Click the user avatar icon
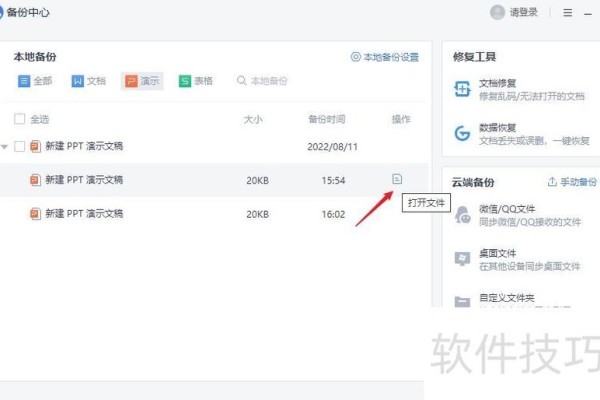The image size is (600, 400). pyautogui.click(x=497, y=12)
